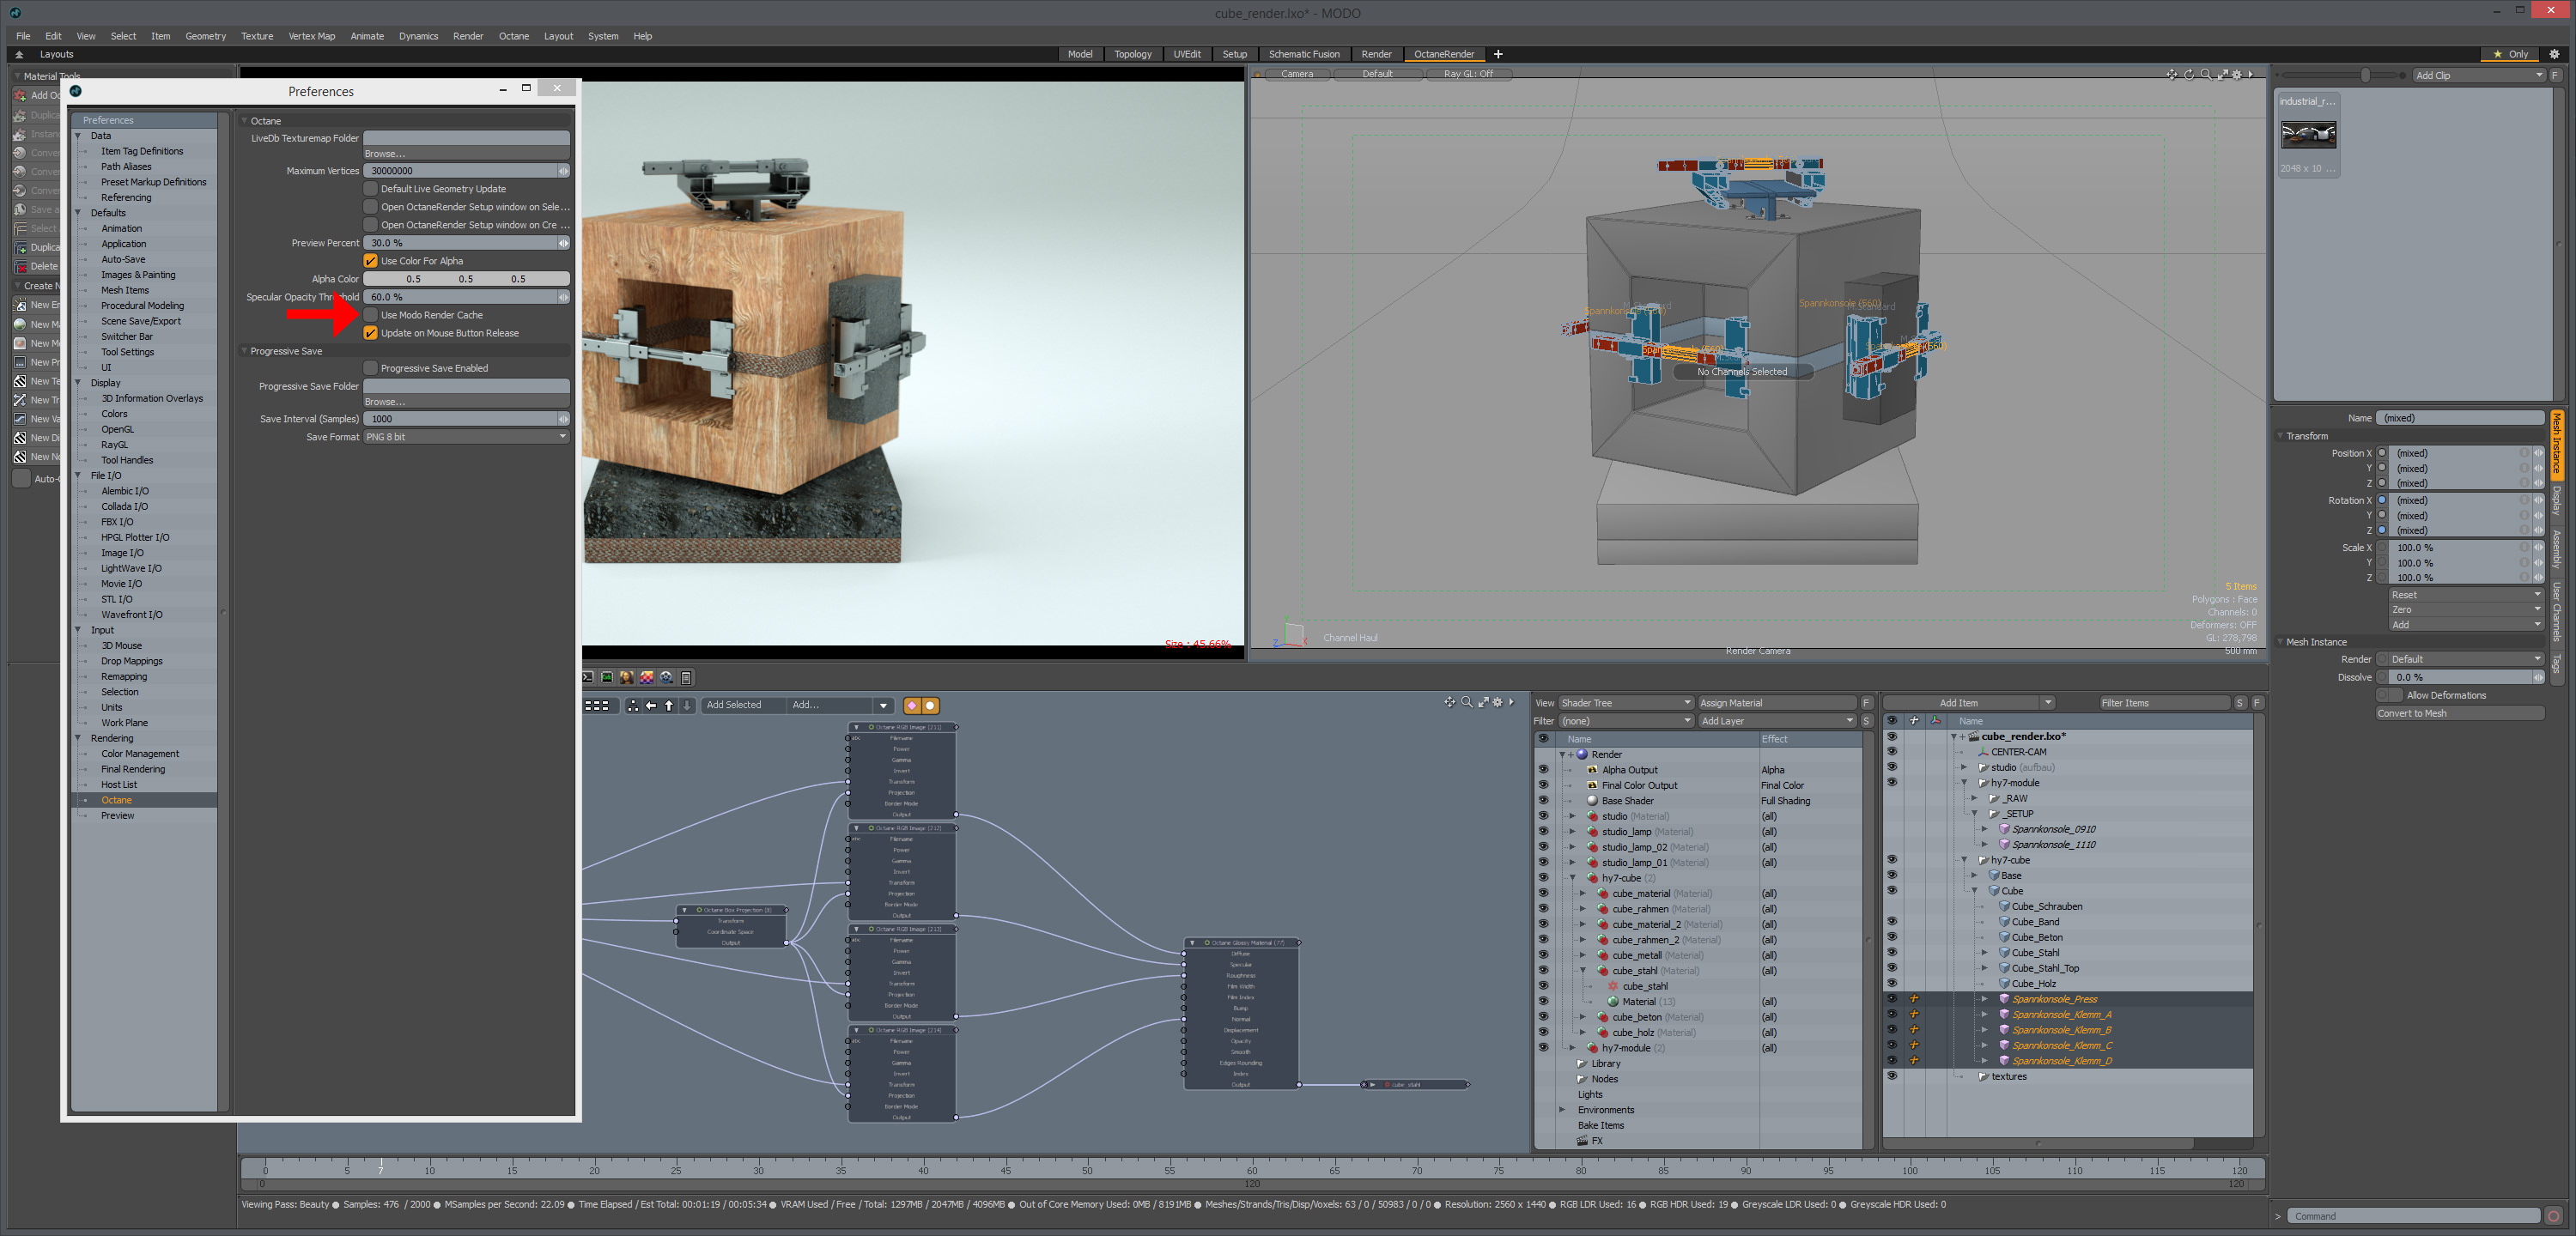Click the Mona Lisa image icon
Screen dimensions: 2576x1236
click(627, 678)
